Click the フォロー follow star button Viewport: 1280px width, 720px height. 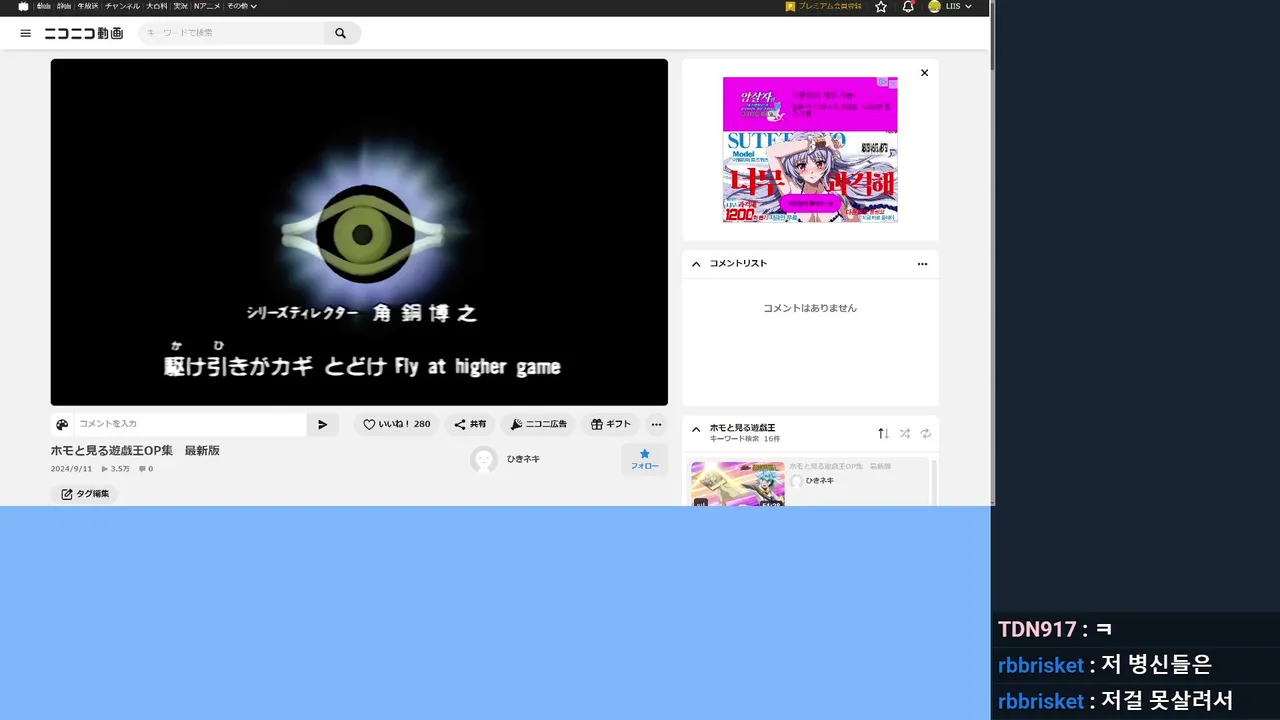pos(644,459)
